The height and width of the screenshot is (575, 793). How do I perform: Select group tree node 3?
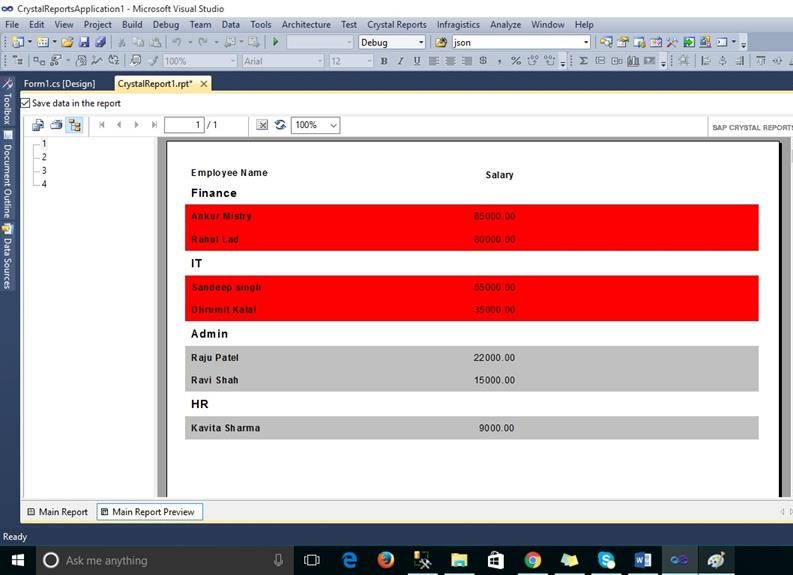click(45, 170)
